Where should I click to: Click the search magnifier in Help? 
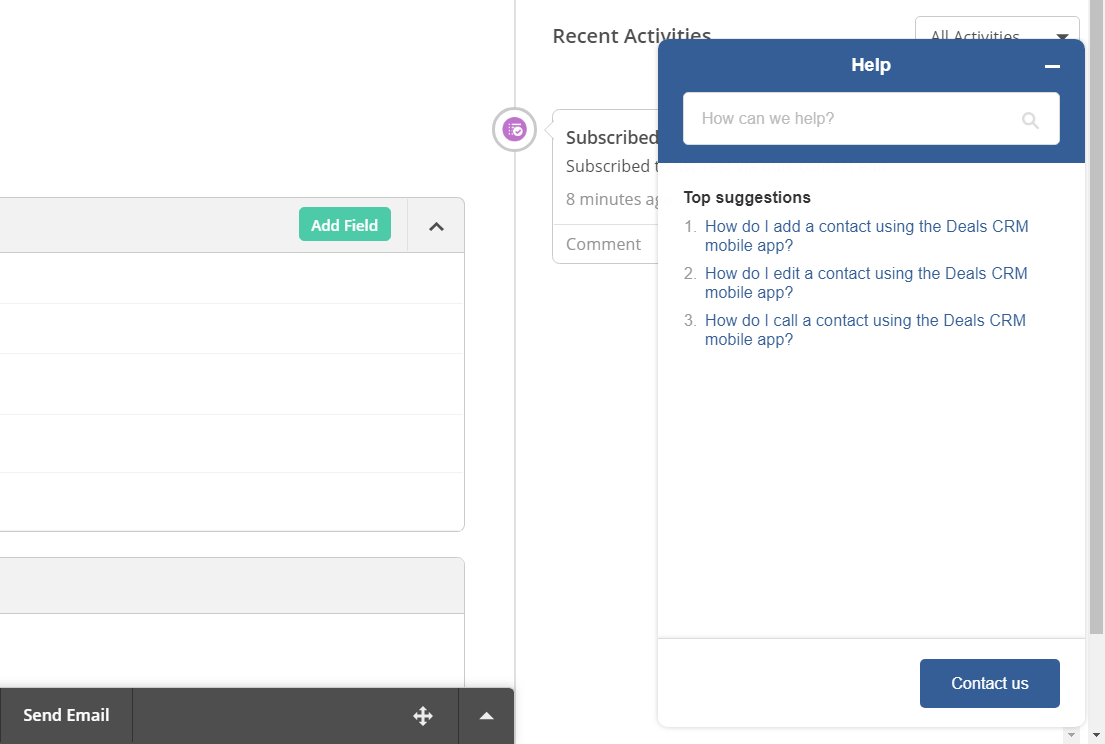(x=1030, y=120)
